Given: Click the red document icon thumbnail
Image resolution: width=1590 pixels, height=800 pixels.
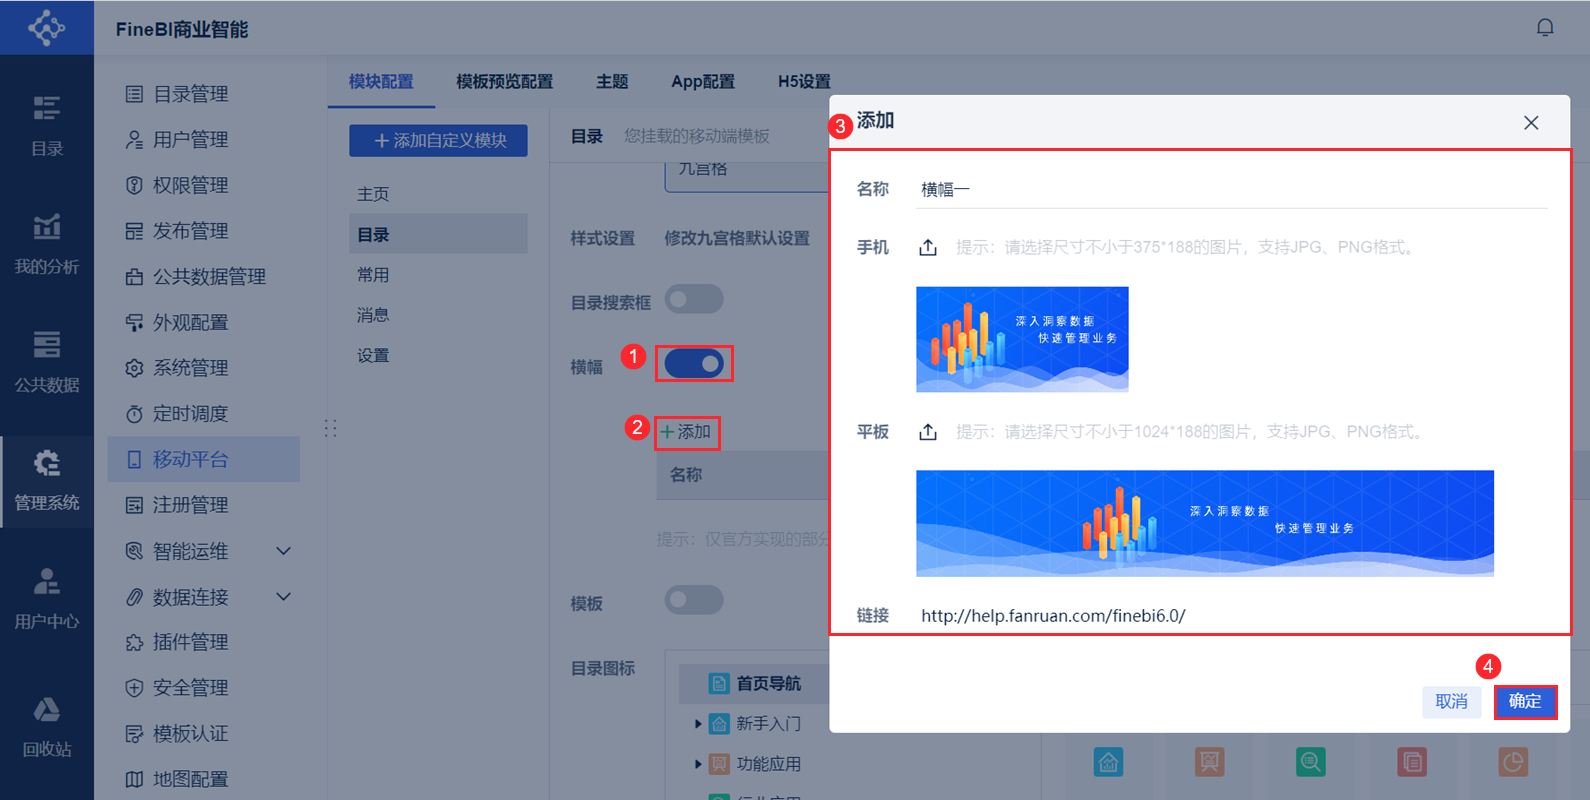Looking at the screenshot, I should [1412, 763].
